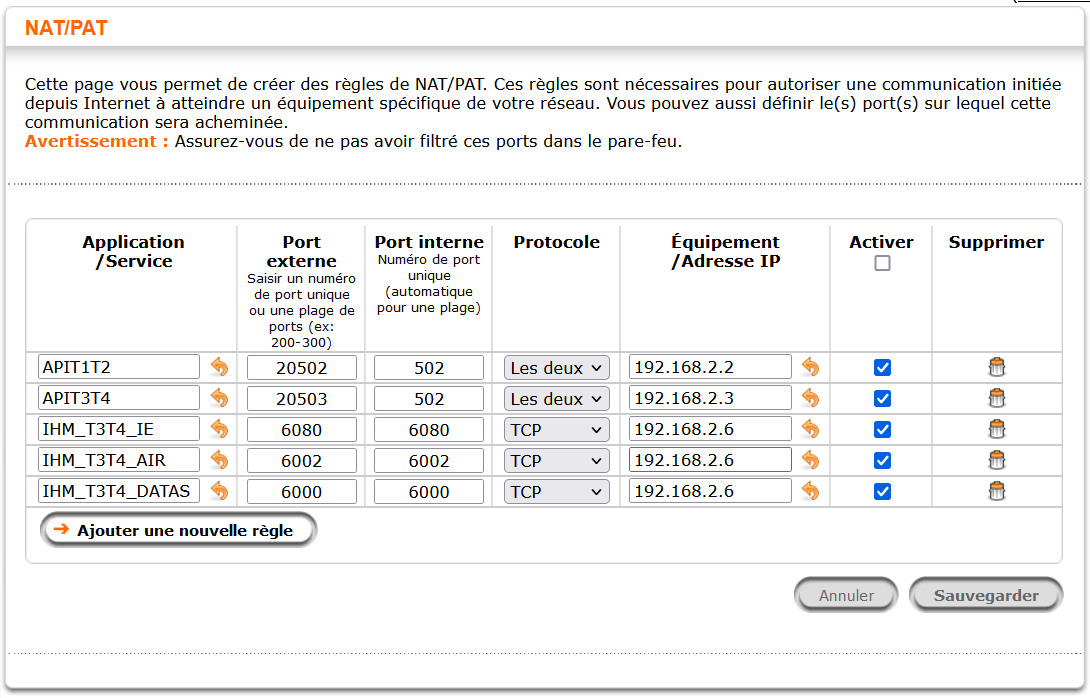Click the Sauvegarder button
Viewport: 1090px width, 698px height.
986,595
